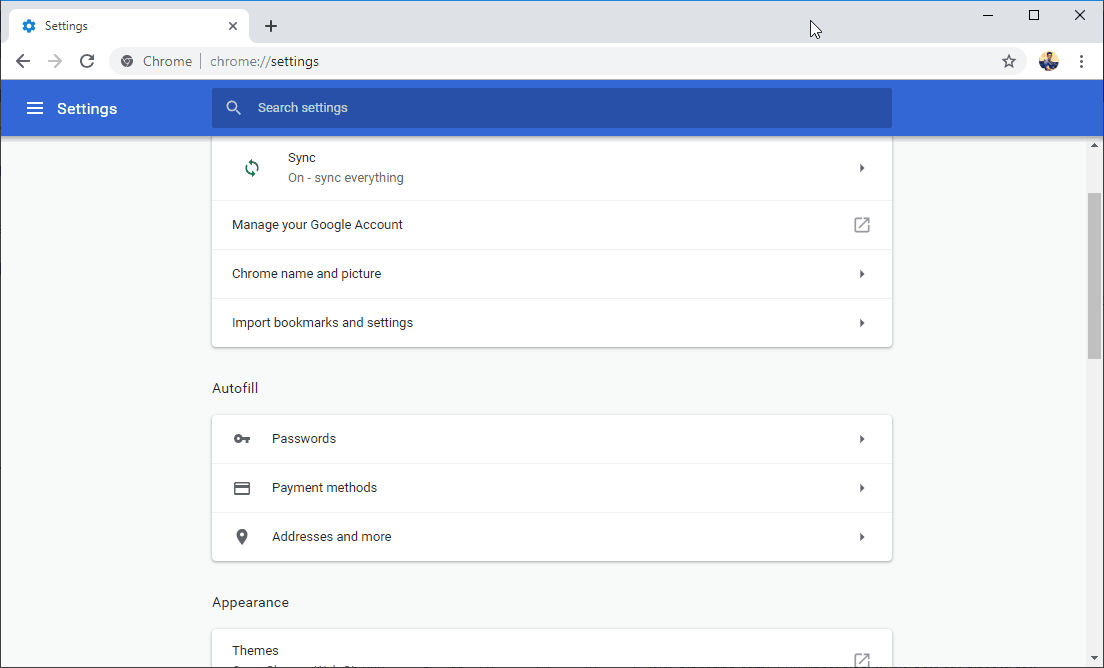Open Chrome name and picture
1104x668 pixels.
552,274
